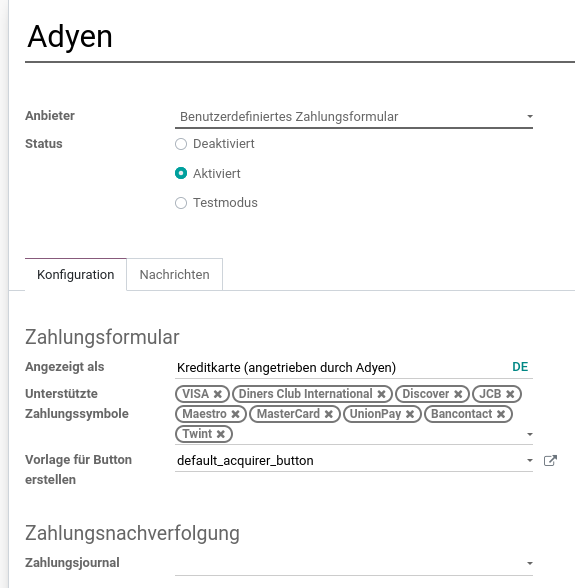Remove the Bancontact tag
575x588 pixels.
click(x=501, y=414)
